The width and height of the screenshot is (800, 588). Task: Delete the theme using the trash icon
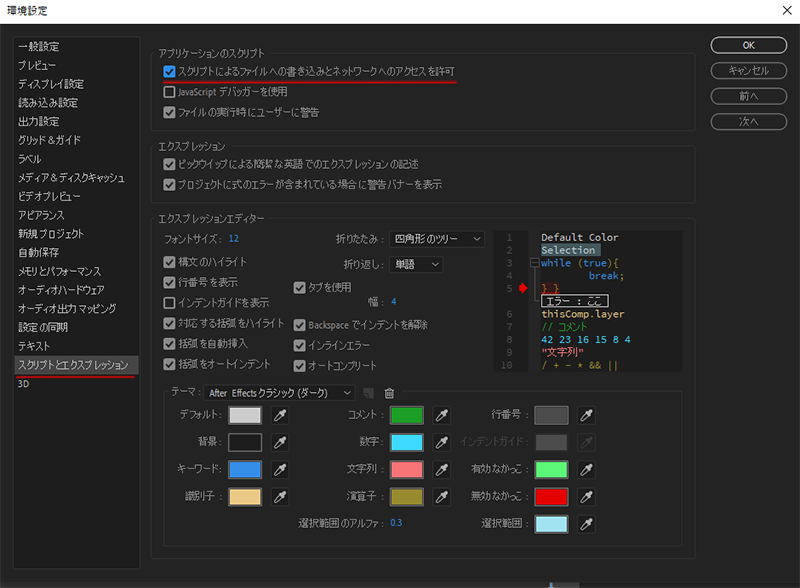390,394
